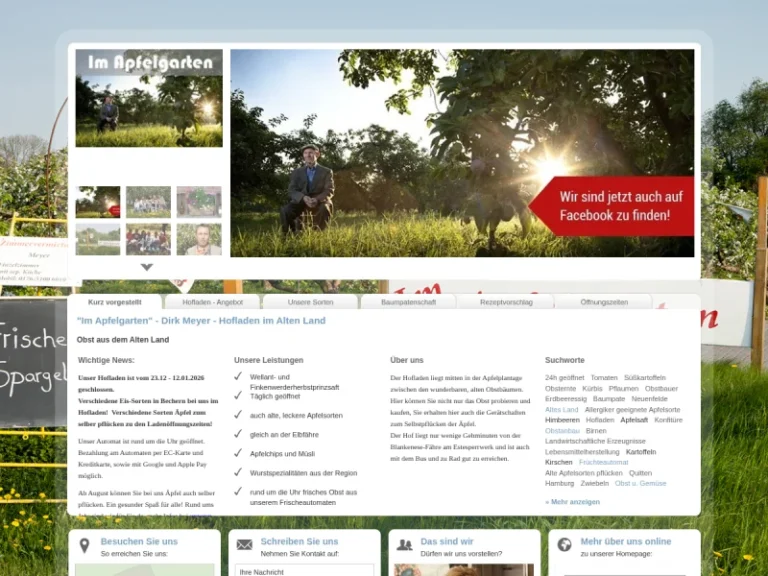Click the Obst u. Gemüse keyword link
768x576 pixels.
click(640, 483)
